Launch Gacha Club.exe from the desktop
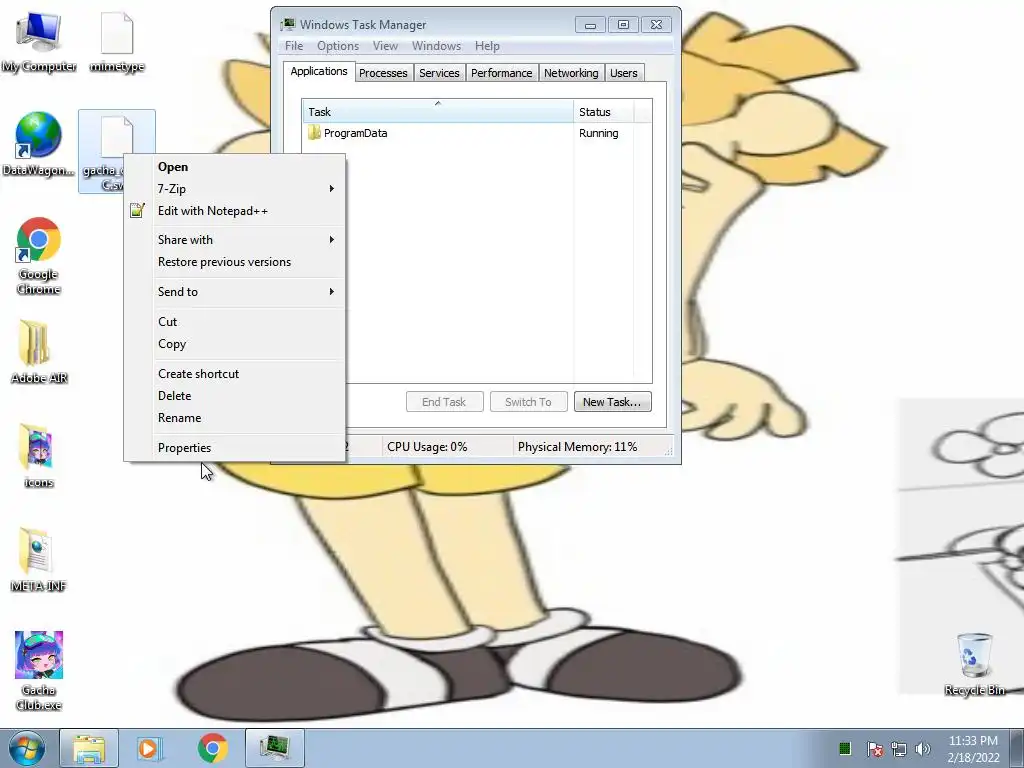The width and height of the screenshot is (1024, 768). (x=39, y=670)
